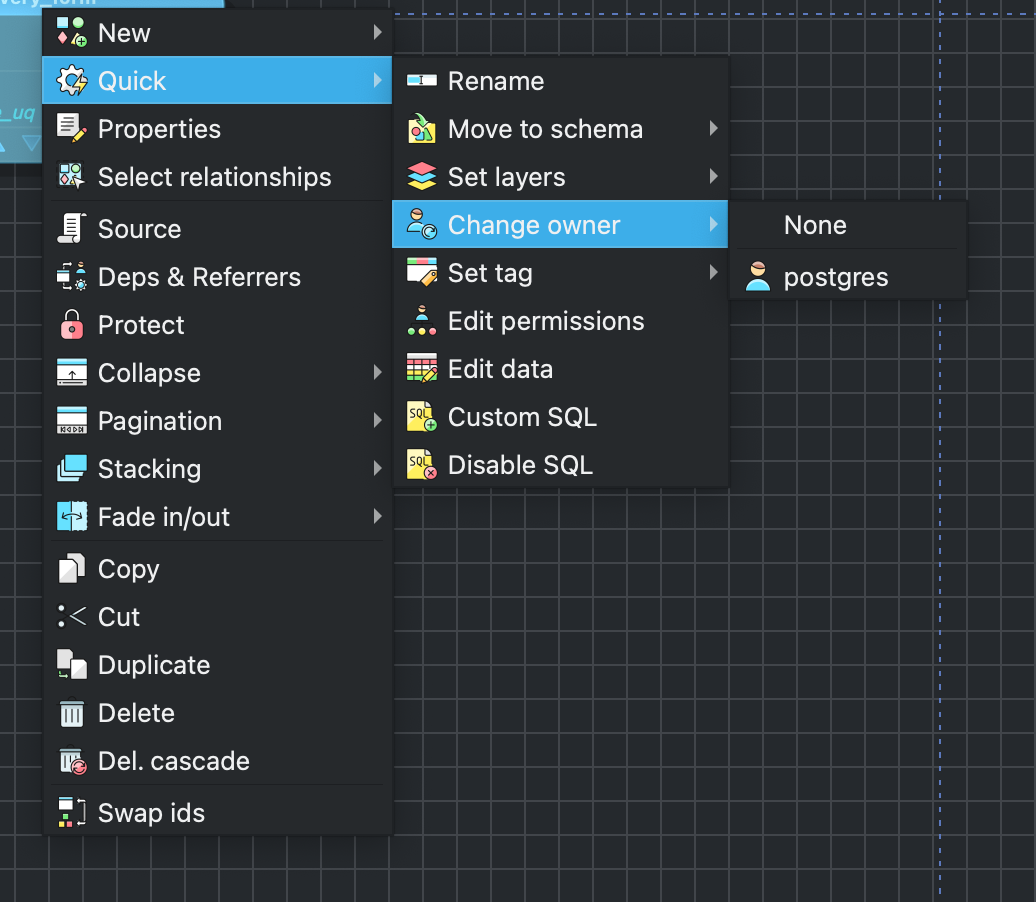Set owner to None
Viewport: 1036px width, 902px height.
(815, 225)
